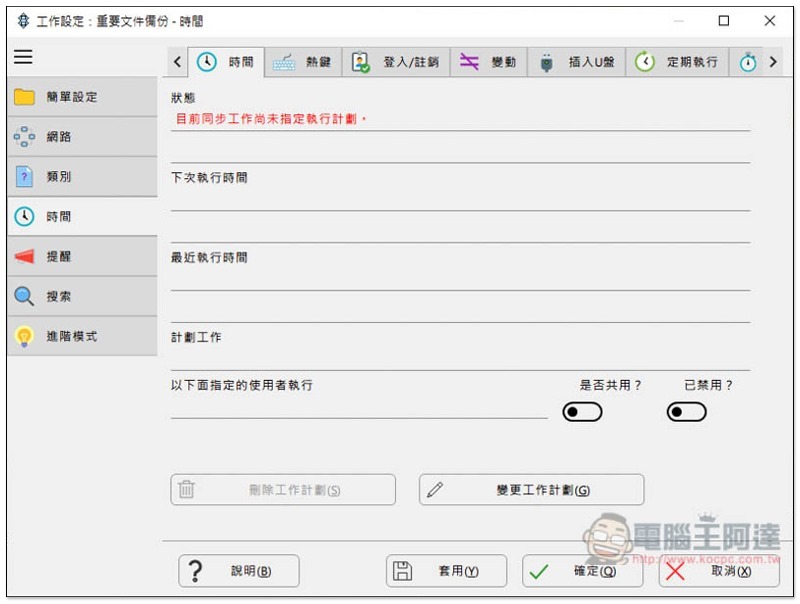
Task: Show earlier tabs with left chevron
Action: coord(177,62)
